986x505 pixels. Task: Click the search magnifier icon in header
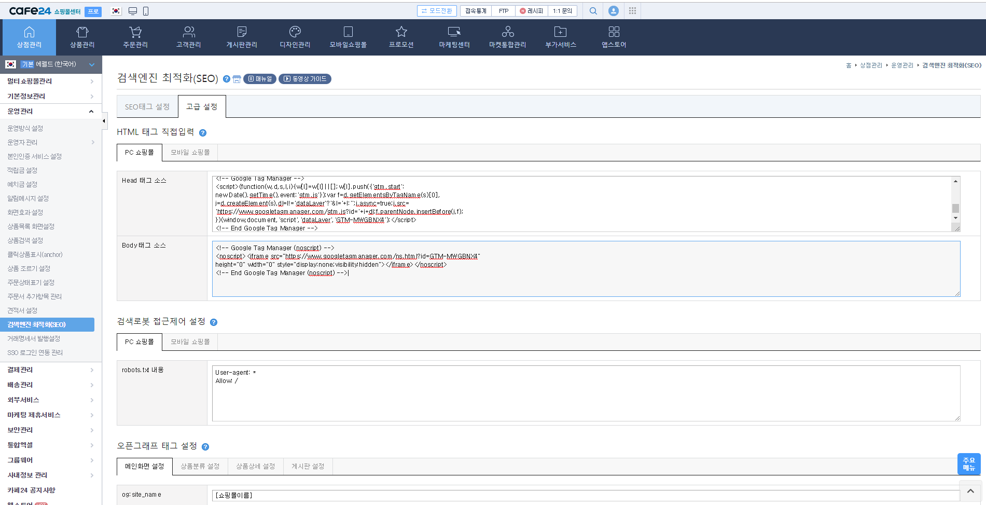click(x=593, y=11)
